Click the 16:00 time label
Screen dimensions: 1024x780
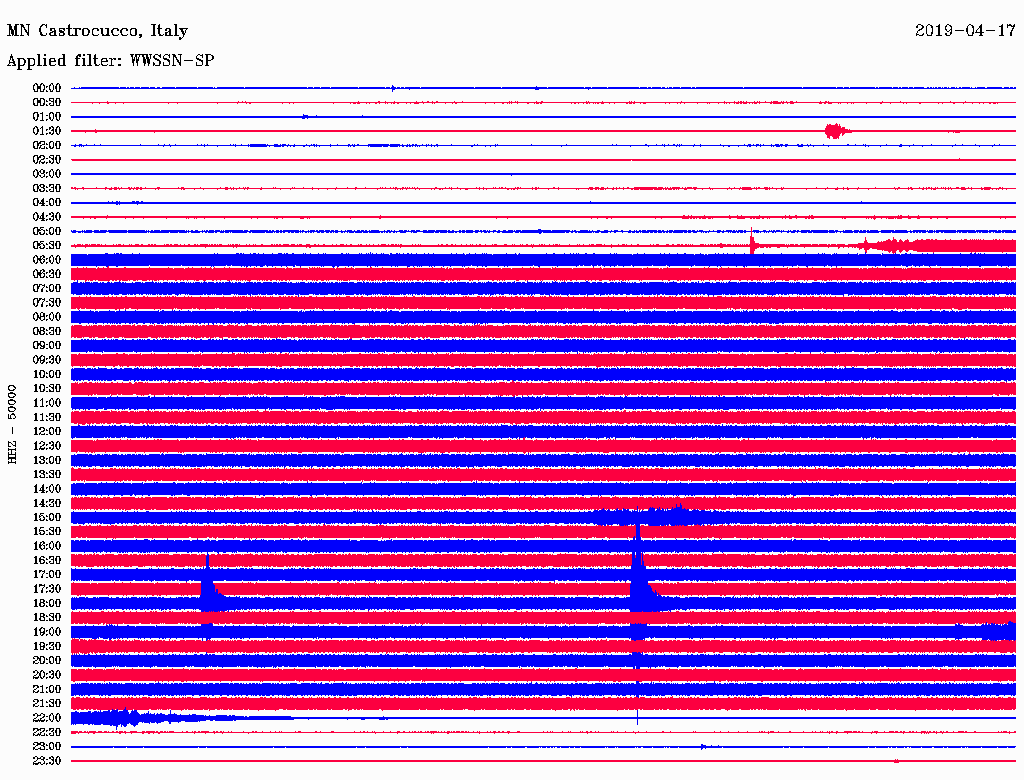47,545
